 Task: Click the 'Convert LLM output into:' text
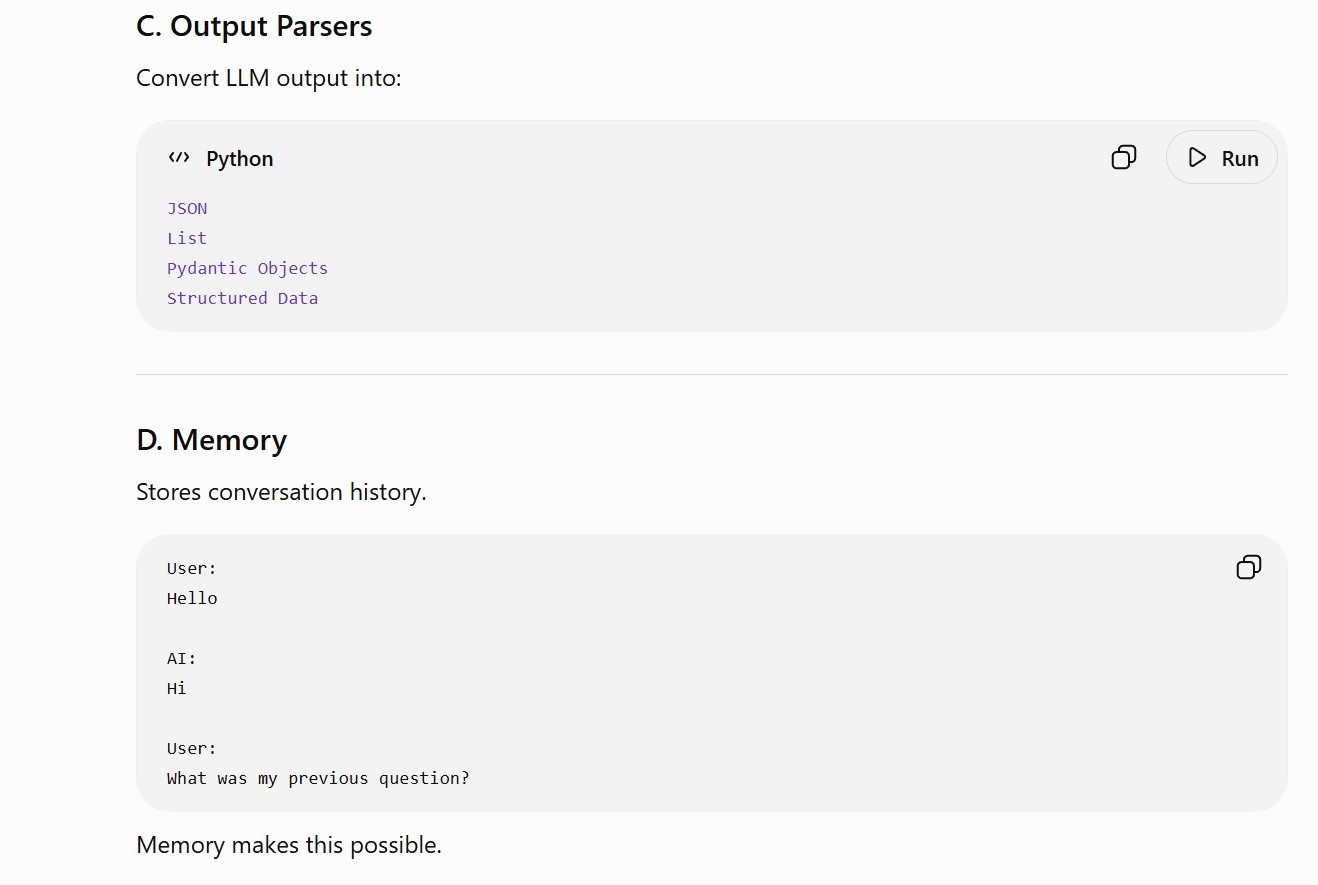268,78
